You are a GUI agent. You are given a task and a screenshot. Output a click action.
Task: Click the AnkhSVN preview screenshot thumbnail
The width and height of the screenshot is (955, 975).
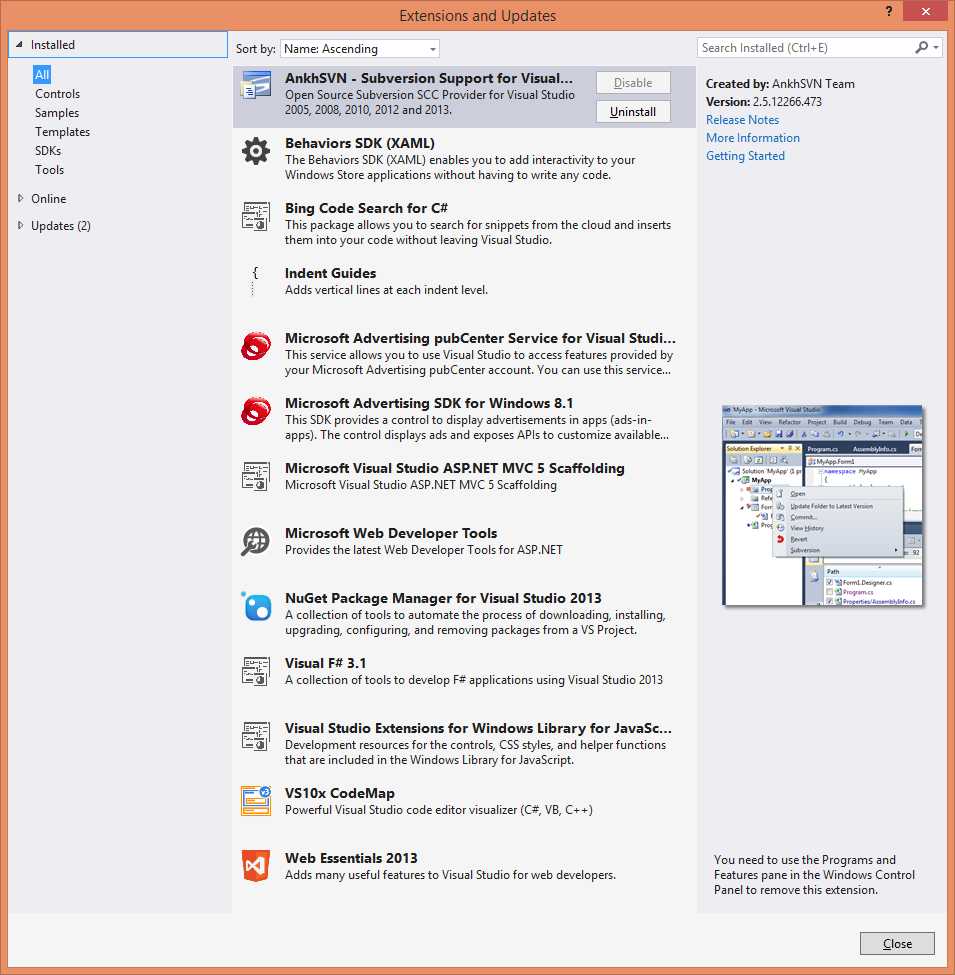pyautogui.click(x=823, y=505)
